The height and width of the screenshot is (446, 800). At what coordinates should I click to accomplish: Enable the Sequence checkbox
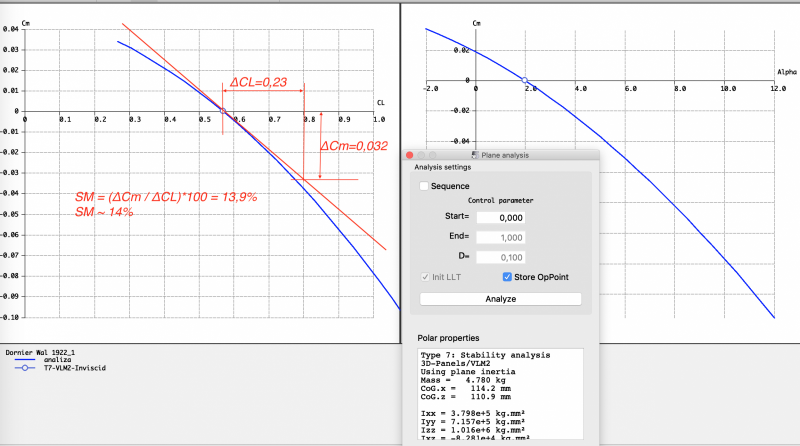(424, 186)
